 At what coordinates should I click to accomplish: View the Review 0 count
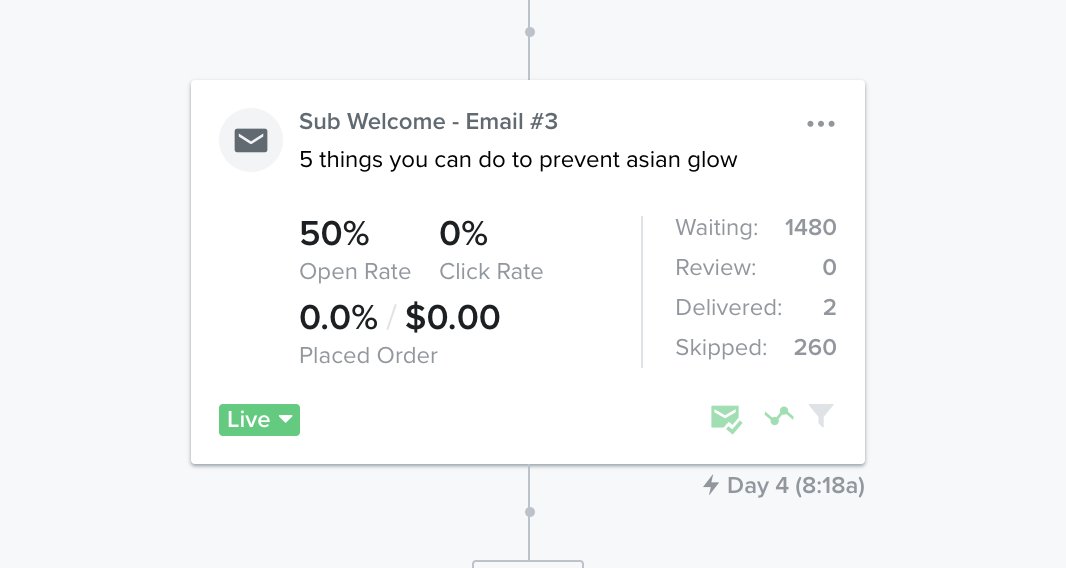828,268
